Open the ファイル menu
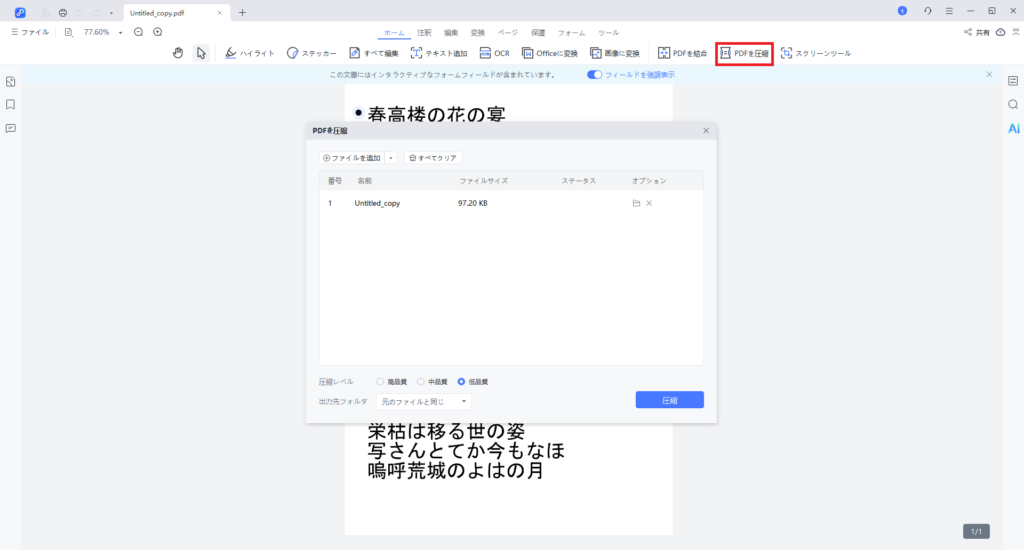The image size is (1024, 550). coord(29,32)
